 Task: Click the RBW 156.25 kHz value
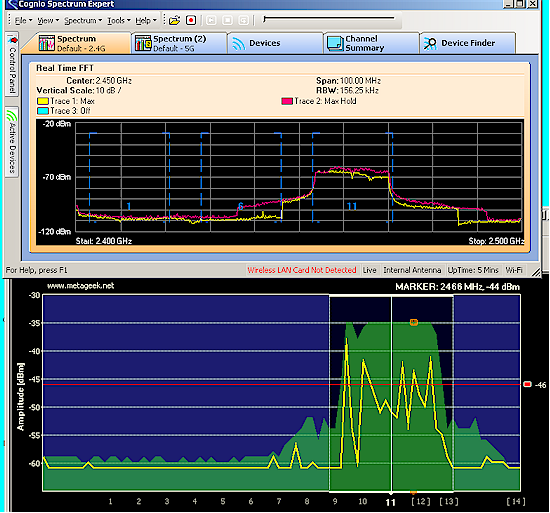pyautogui.click(x=359, y=90)
